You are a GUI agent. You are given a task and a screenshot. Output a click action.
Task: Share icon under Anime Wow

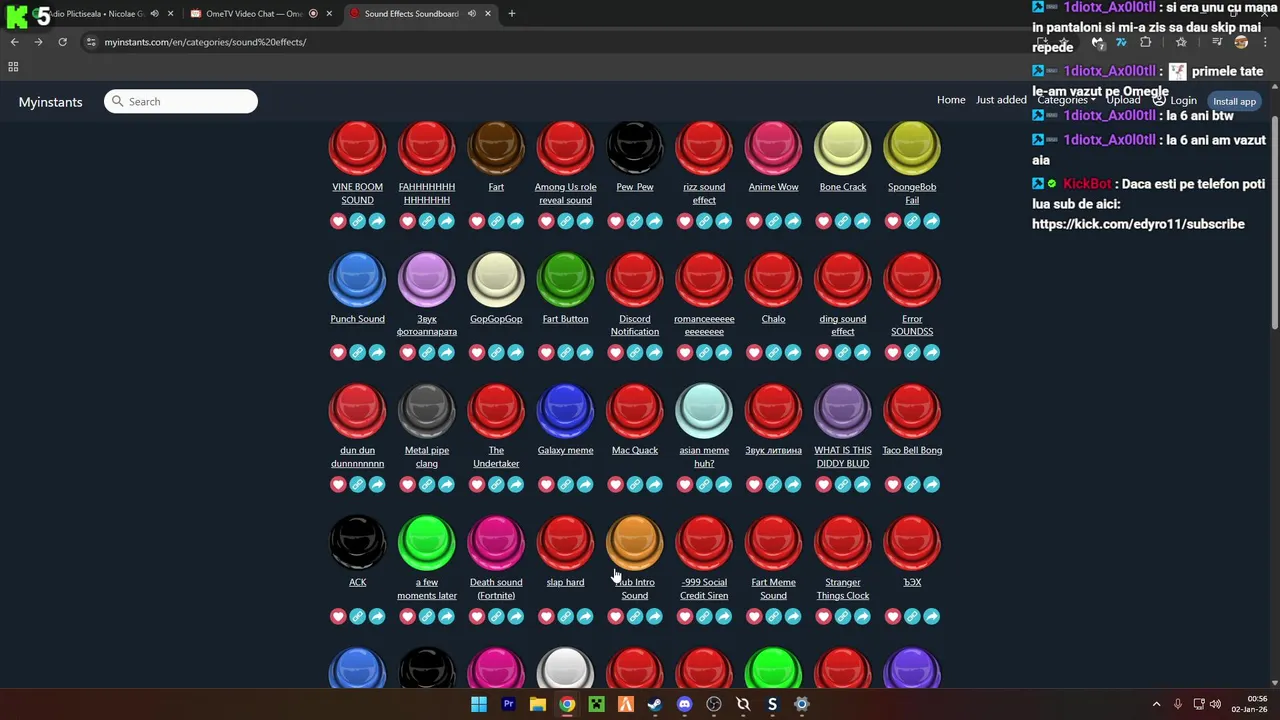(793, 221)
